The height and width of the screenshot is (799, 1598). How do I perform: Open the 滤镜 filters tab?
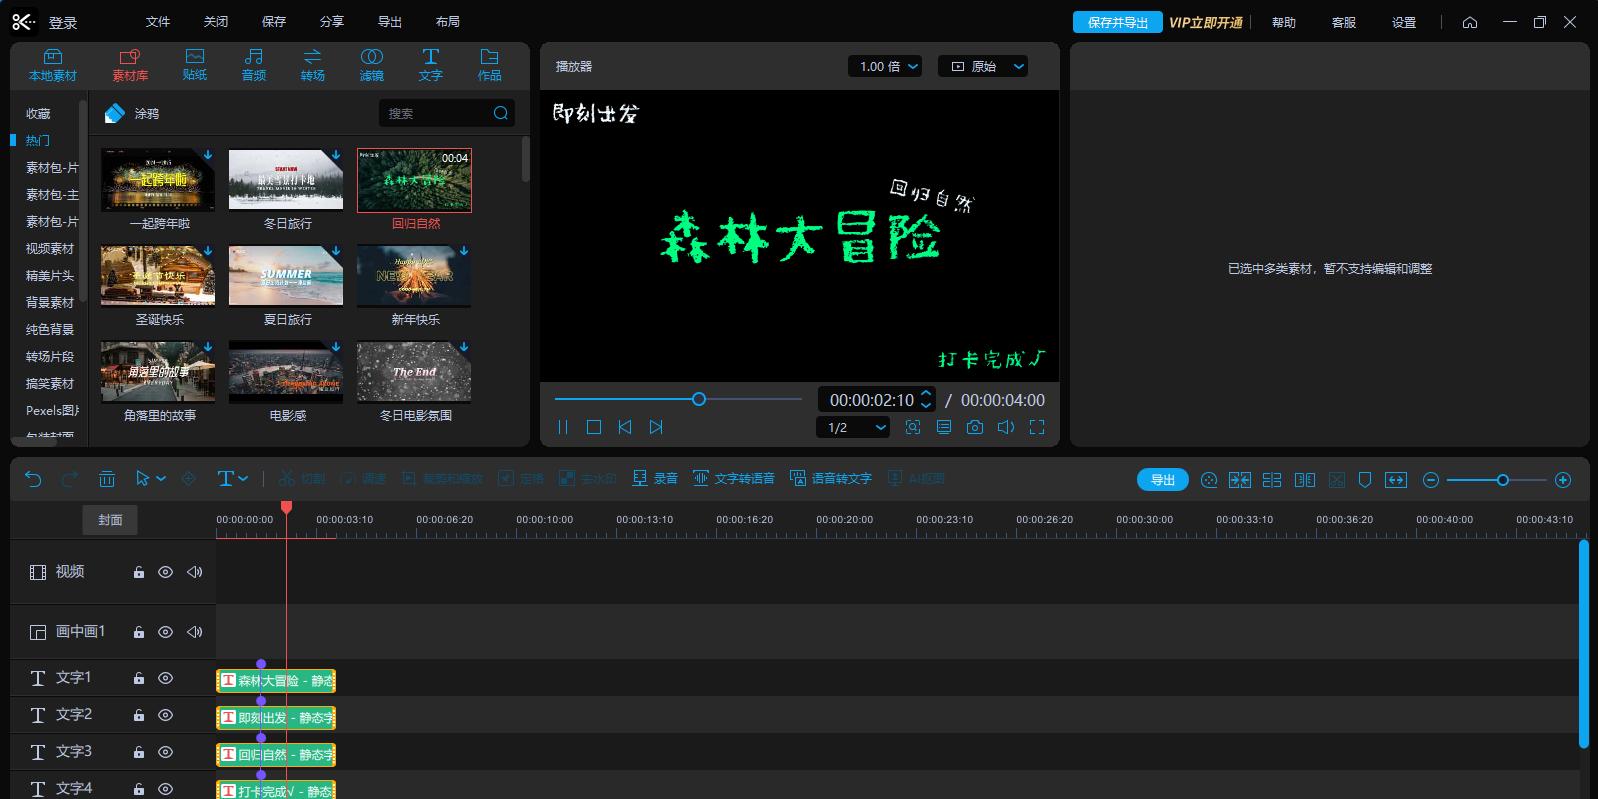click(x=372, y=65)
